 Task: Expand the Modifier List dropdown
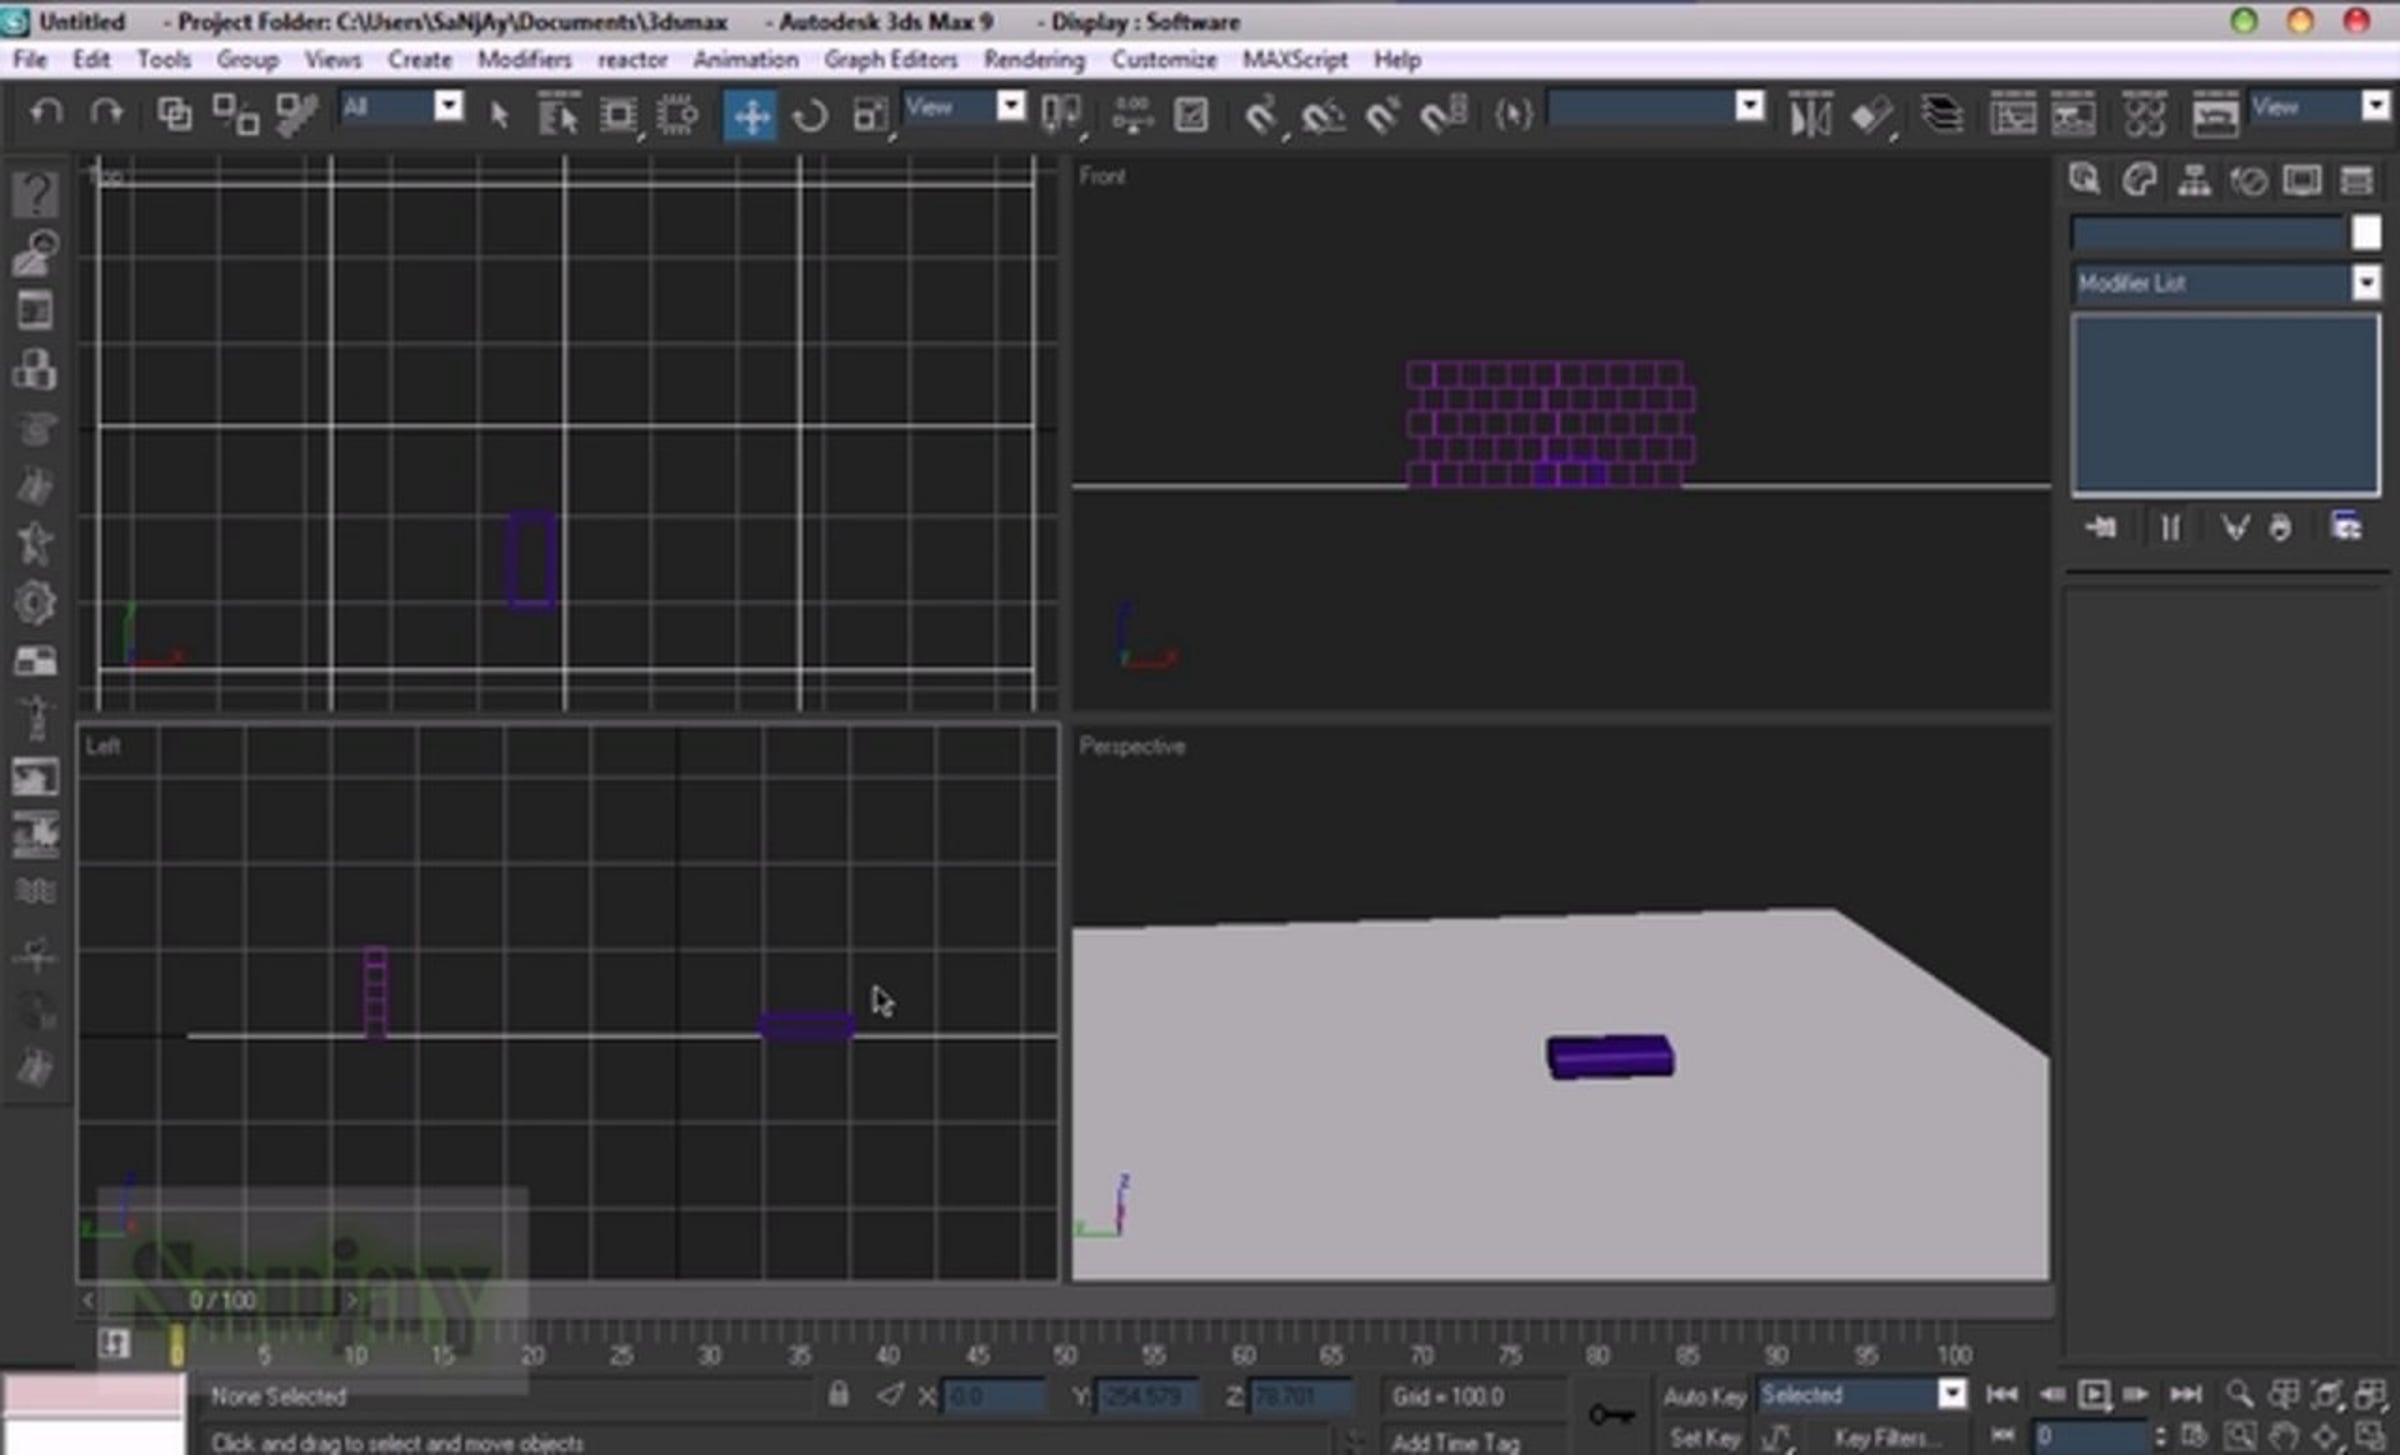click(2226, 284)
